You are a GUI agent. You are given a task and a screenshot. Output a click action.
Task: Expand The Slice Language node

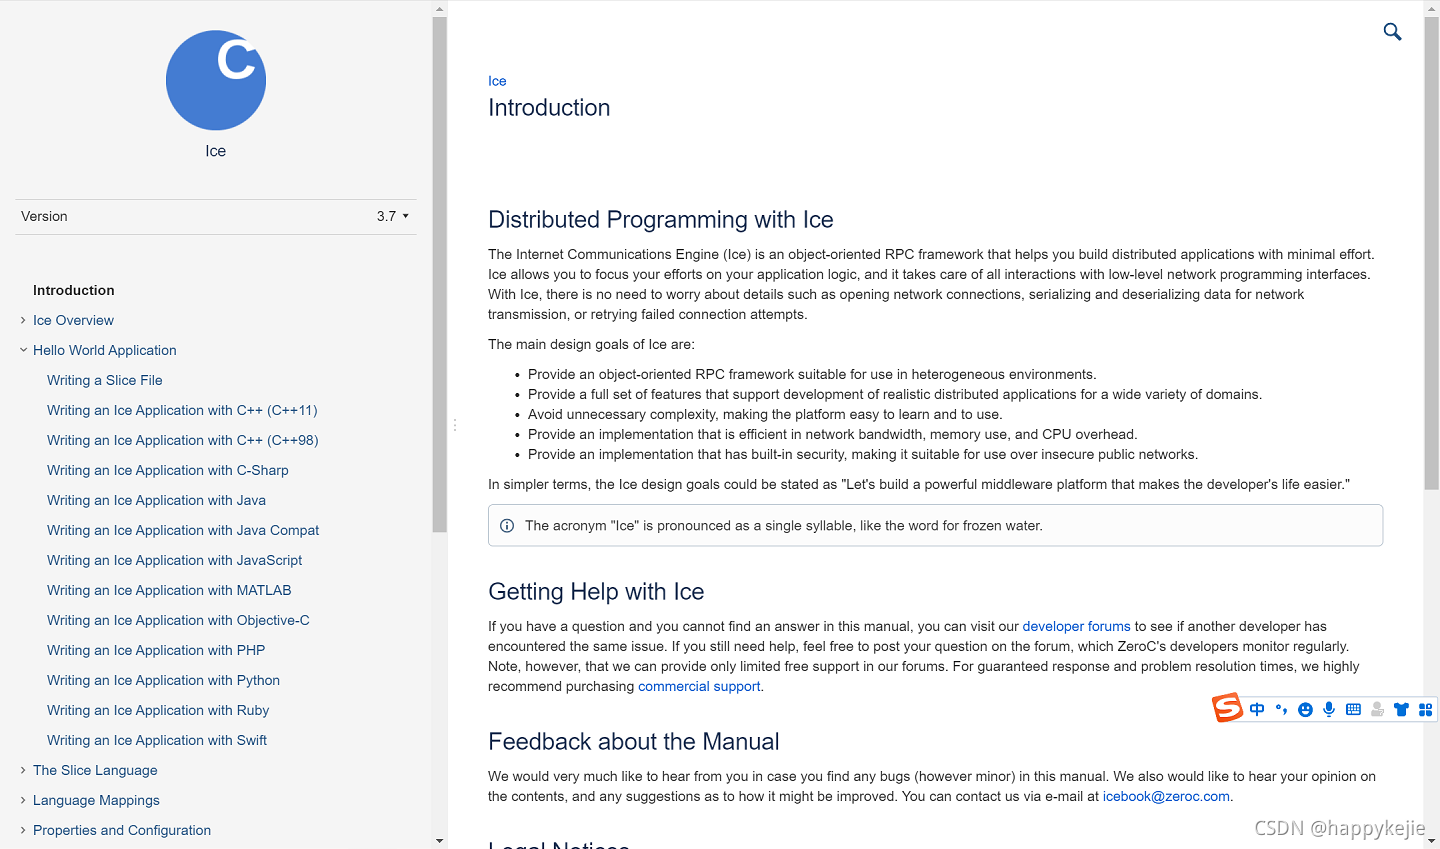(x=23, y=770)
